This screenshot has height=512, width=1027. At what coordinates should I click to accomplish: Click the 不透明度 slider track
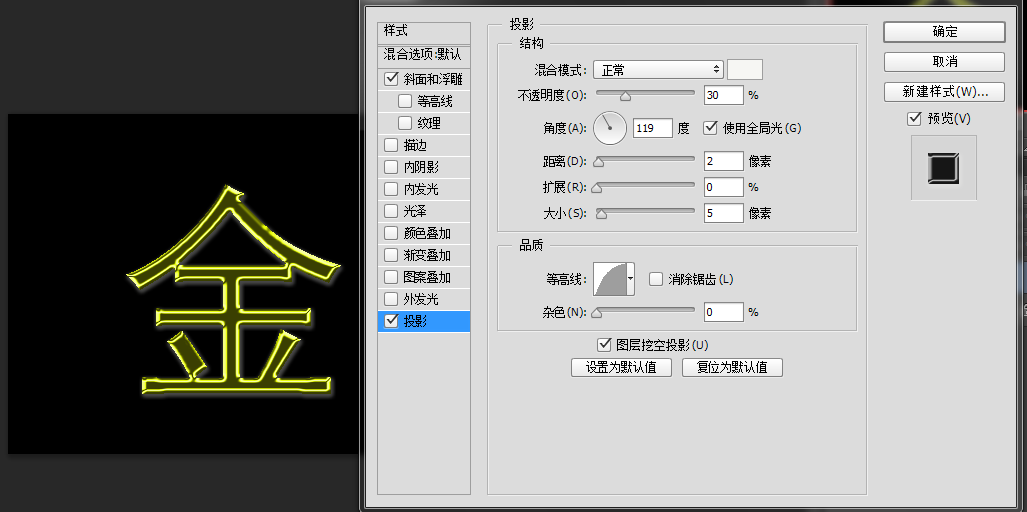pos(644,93)
